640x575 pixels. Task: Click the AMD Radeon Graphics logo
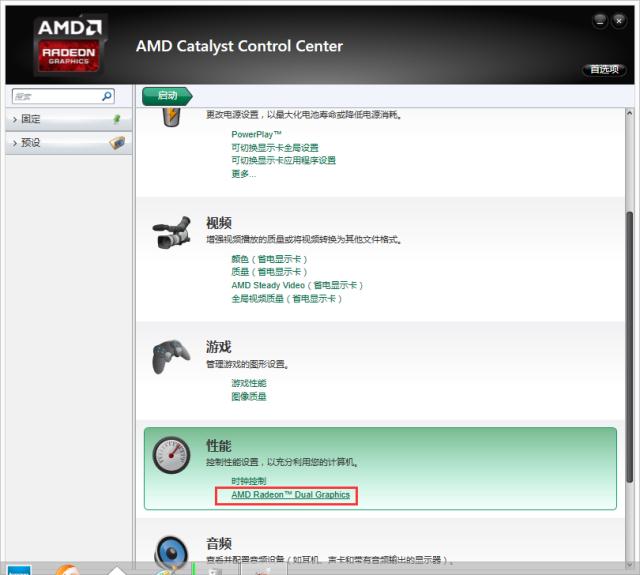[x=69, y=45]
